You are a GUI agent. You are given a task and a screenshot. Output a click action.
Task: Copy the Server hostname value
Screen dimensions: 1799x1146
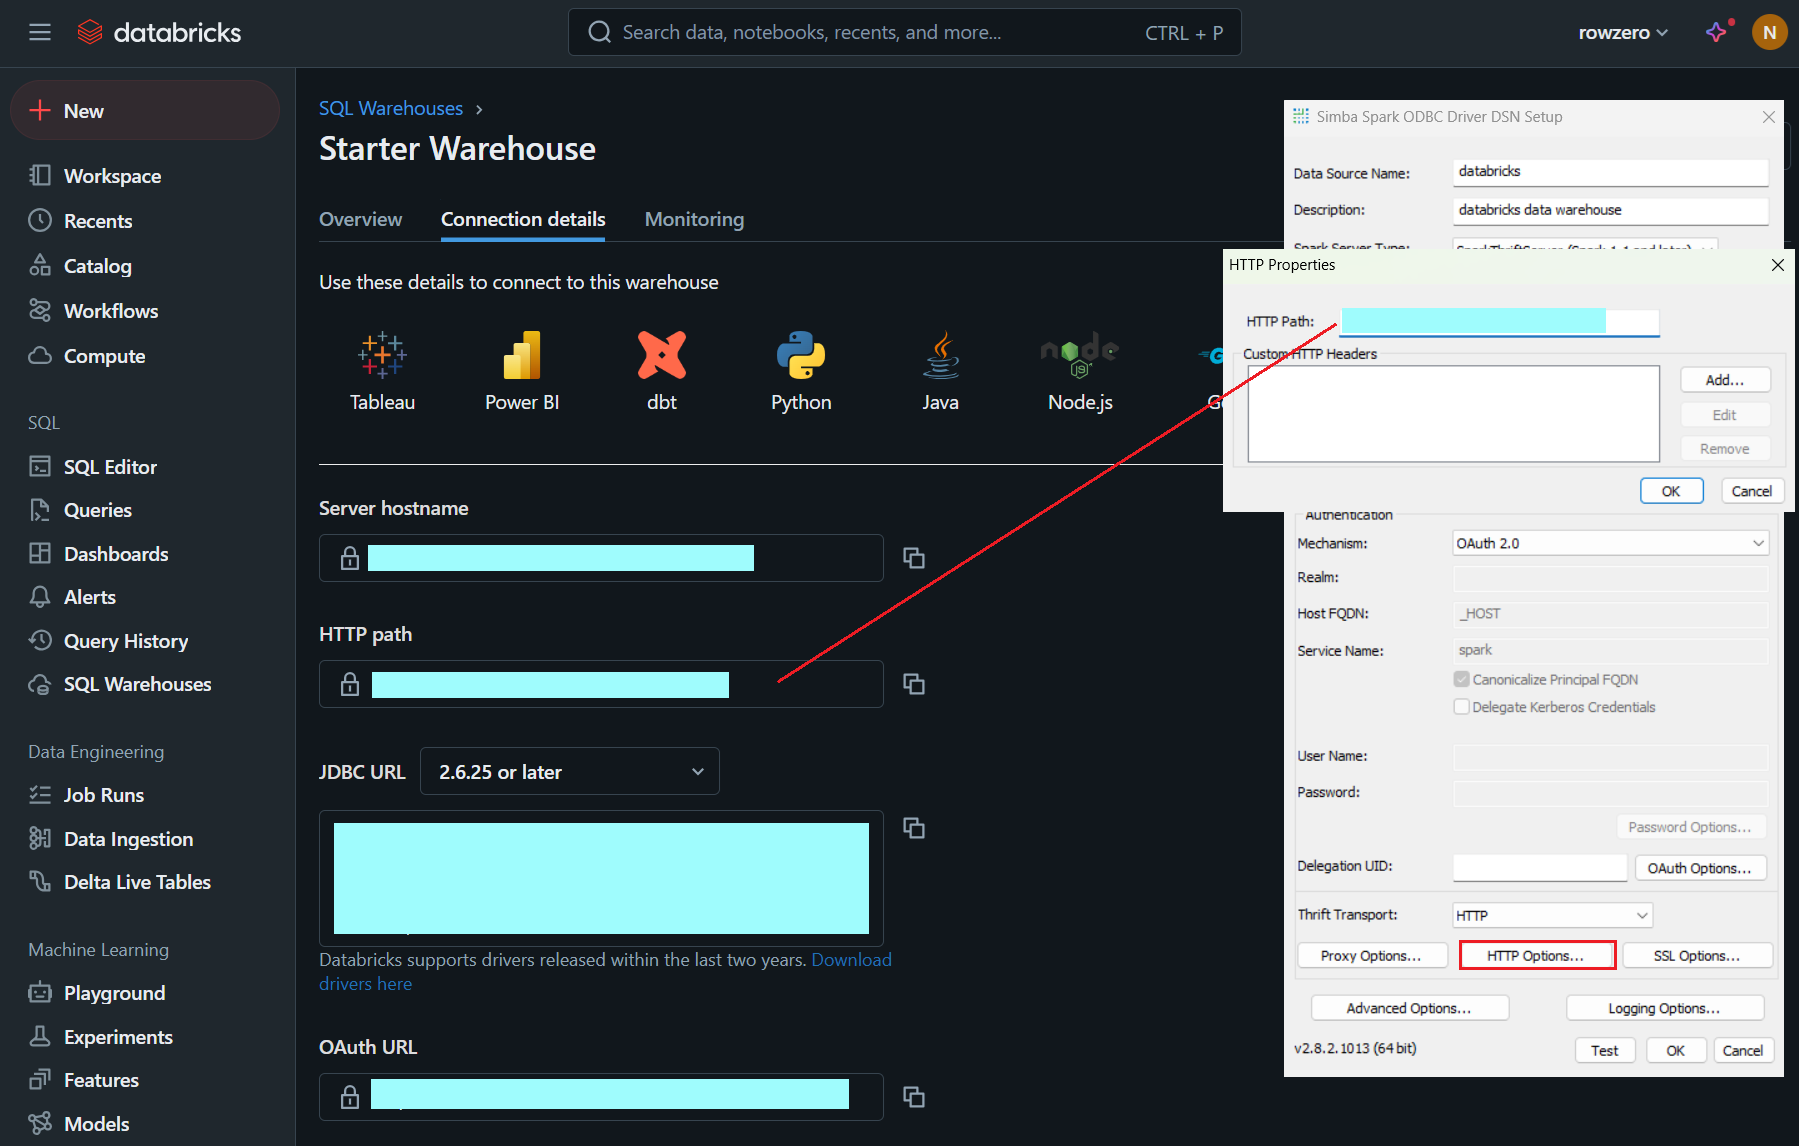point(913,558)
